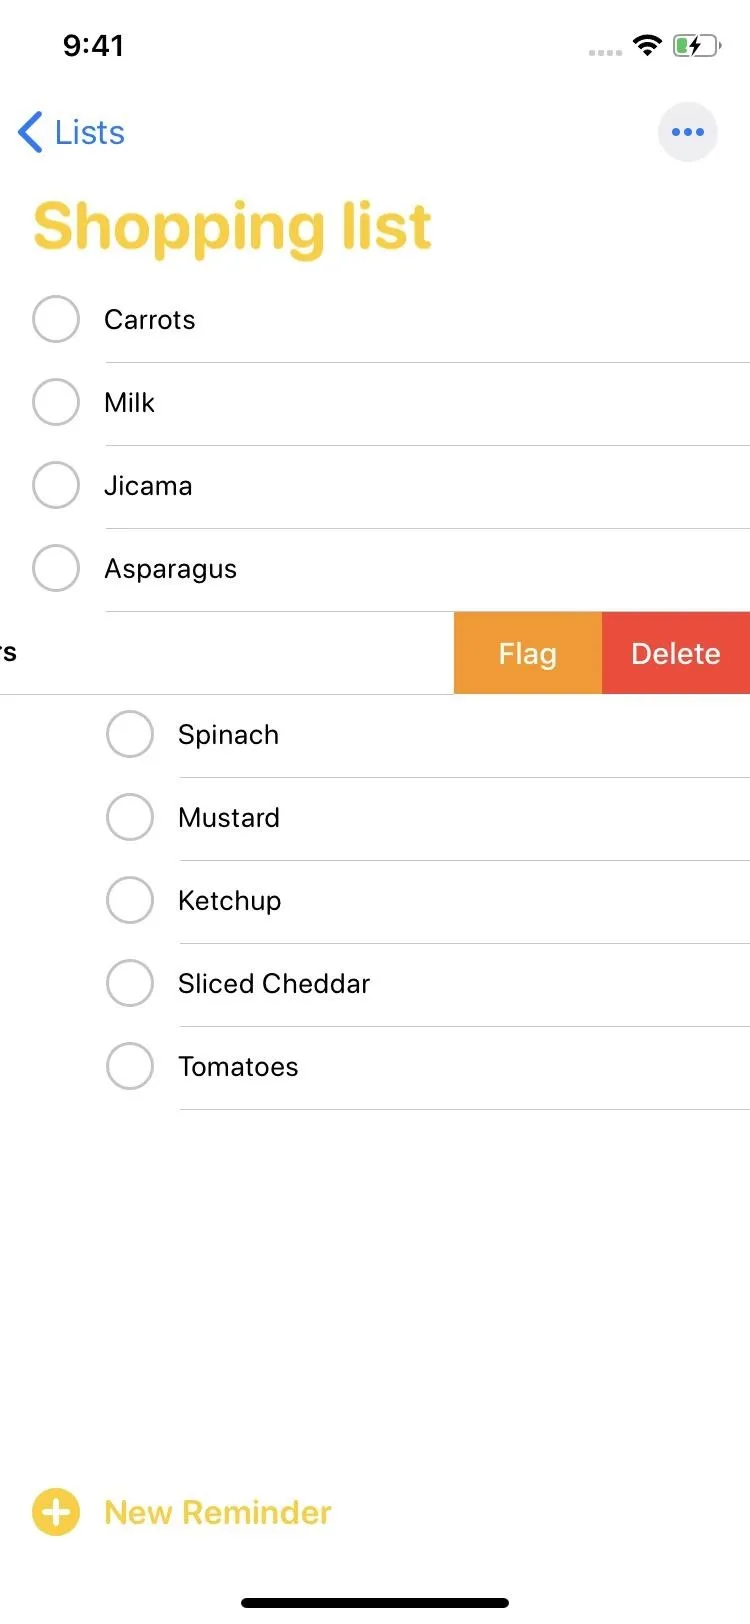
Task: Tap the yellow plus New Reminder icon
Action: click(56, 1512)
